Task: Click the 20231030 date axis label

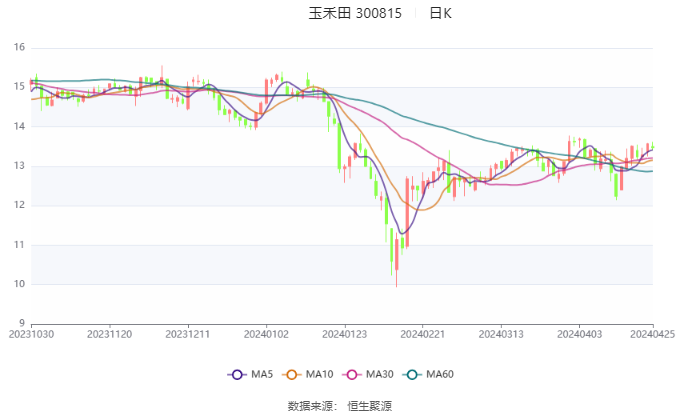Action: [31, 334]
